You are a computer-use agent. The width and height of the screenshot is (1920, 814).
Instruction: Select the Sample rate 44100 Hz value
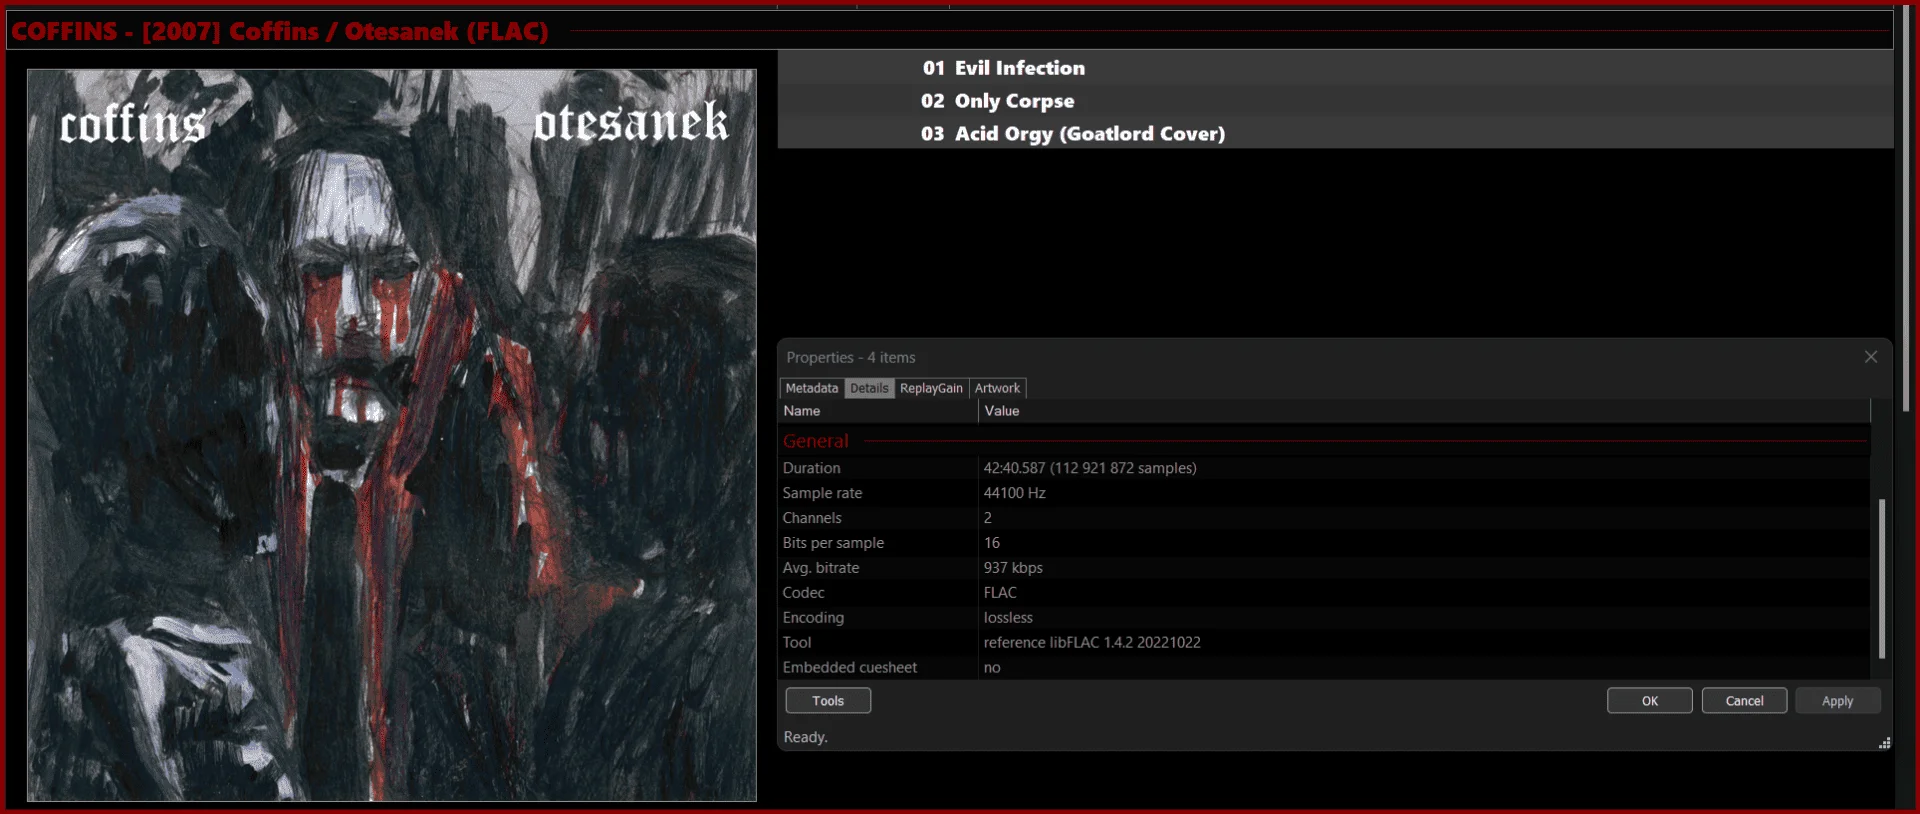(x=1014, y=493)
